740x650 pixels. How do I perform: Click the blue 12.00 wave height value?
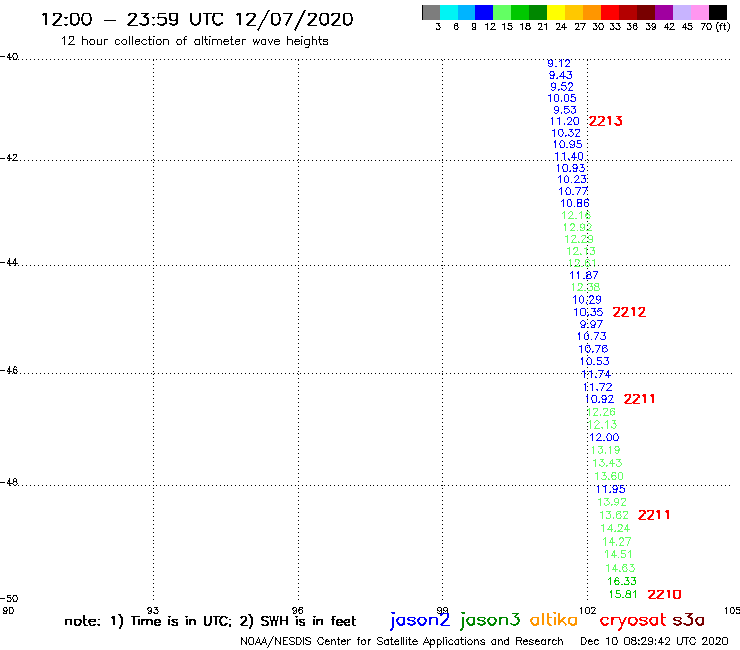604,438
